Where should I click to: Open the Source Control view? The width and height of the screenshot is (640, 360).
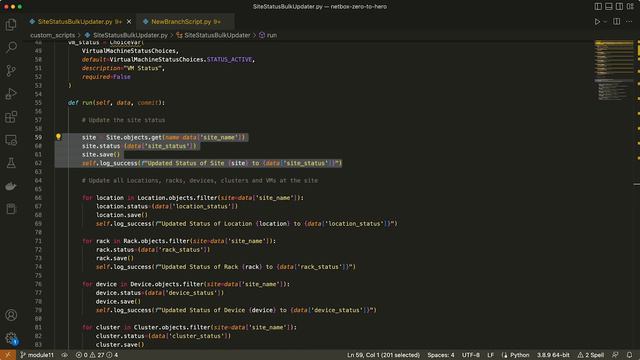[x=11, y=71]
